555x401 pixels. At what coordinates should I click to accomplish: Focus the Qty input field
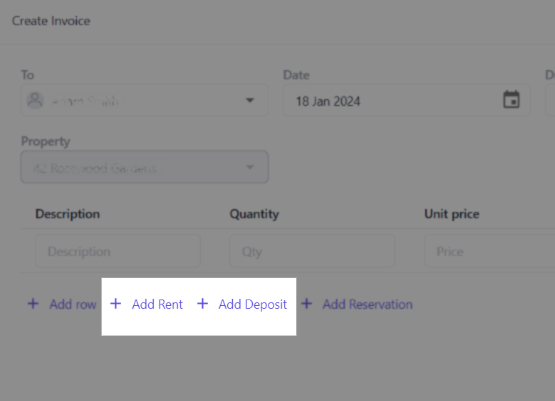(312, 251)
